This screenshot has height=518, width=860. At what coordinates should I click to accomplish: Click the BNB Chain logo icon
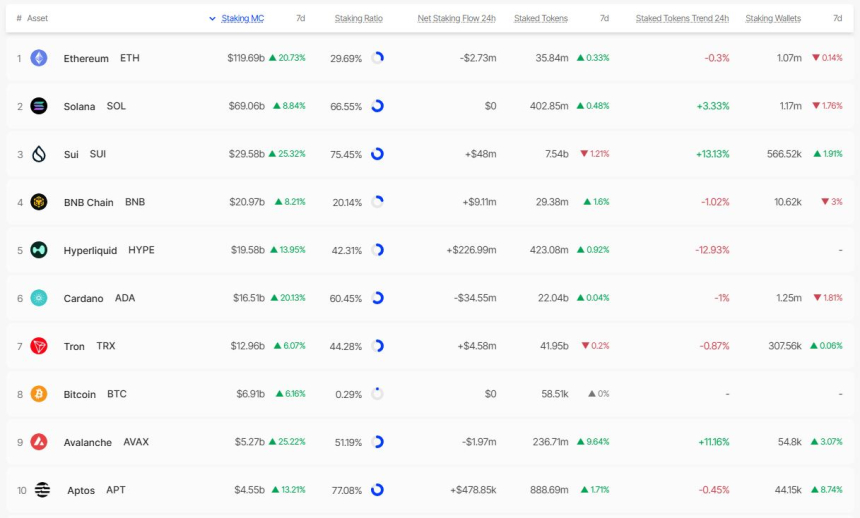(x=39, y=202)
